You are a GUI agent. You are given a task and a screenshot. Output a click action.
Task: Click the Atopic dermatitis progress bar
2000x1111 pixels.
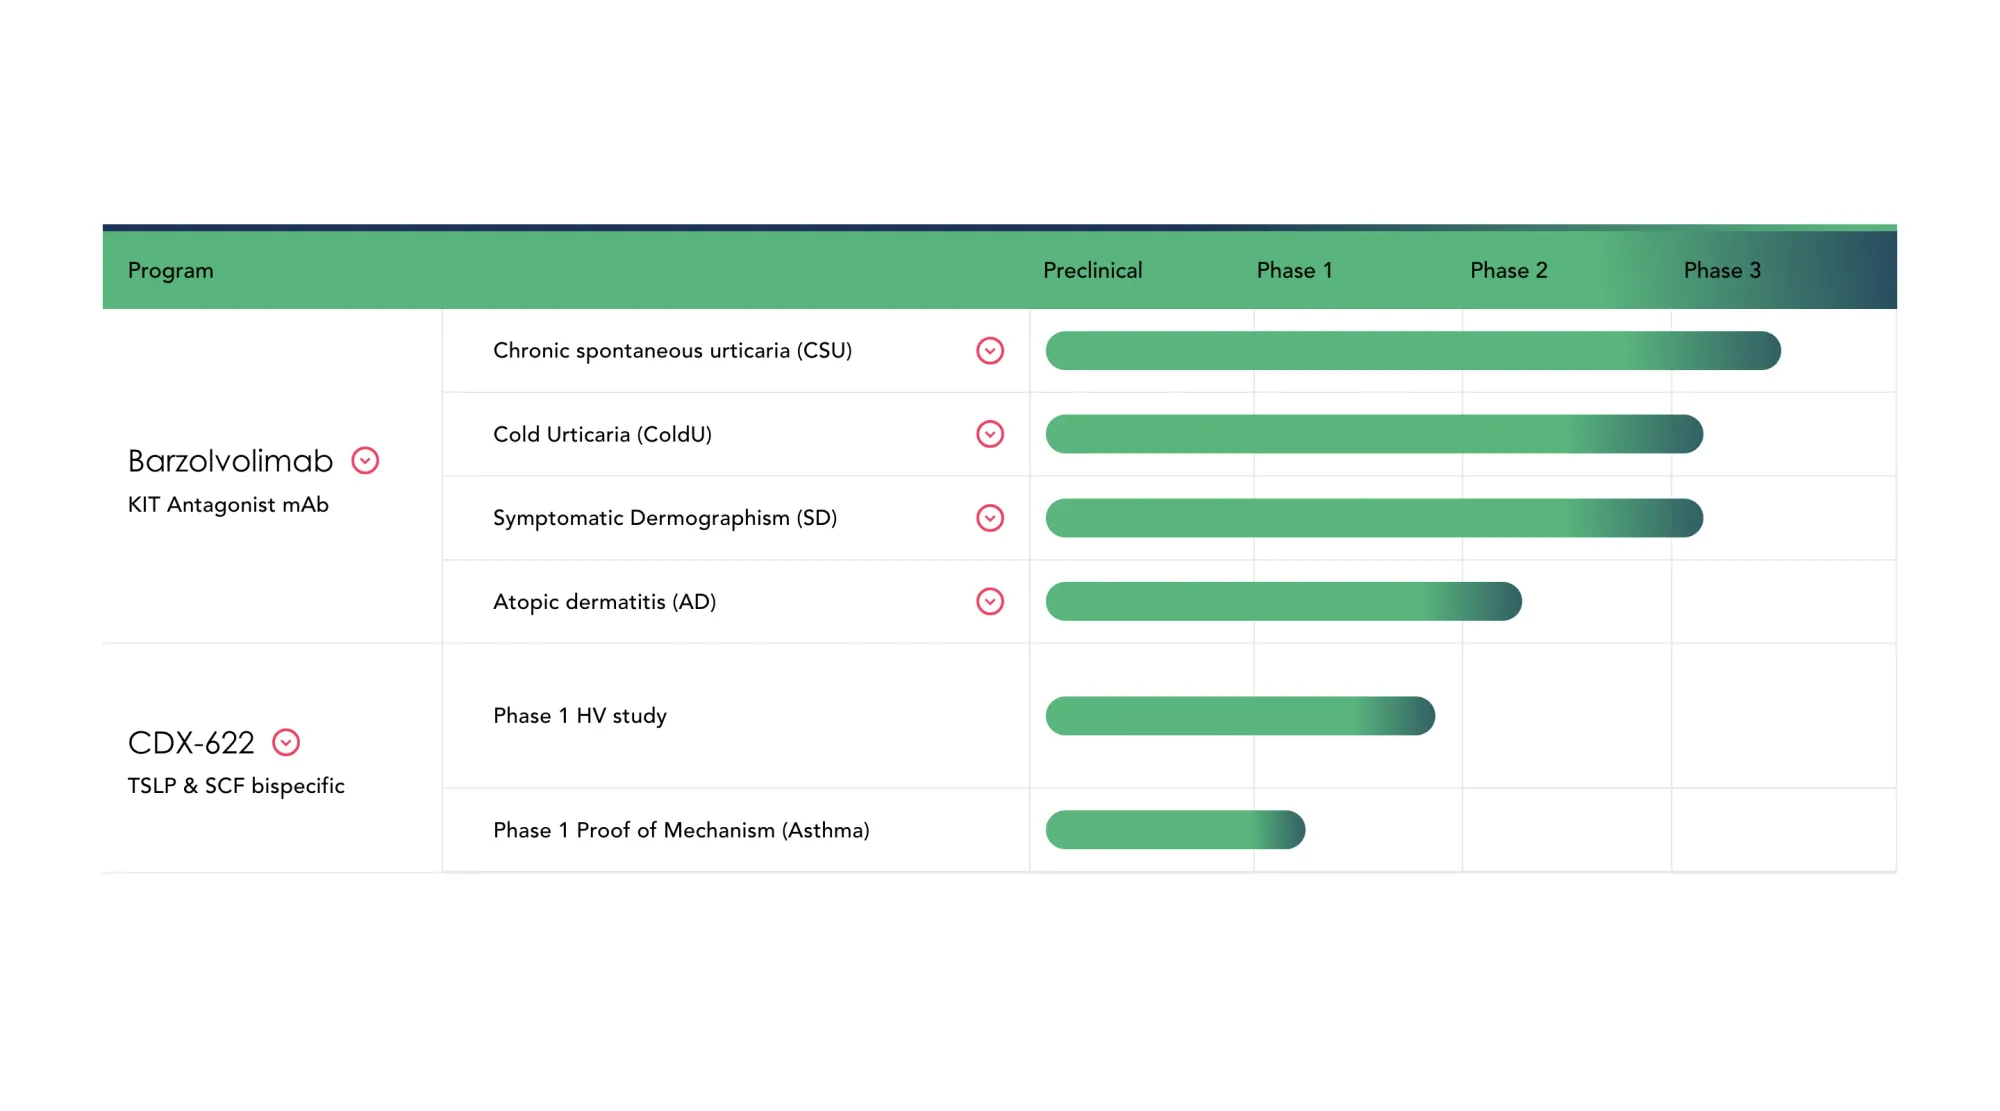1284,601
